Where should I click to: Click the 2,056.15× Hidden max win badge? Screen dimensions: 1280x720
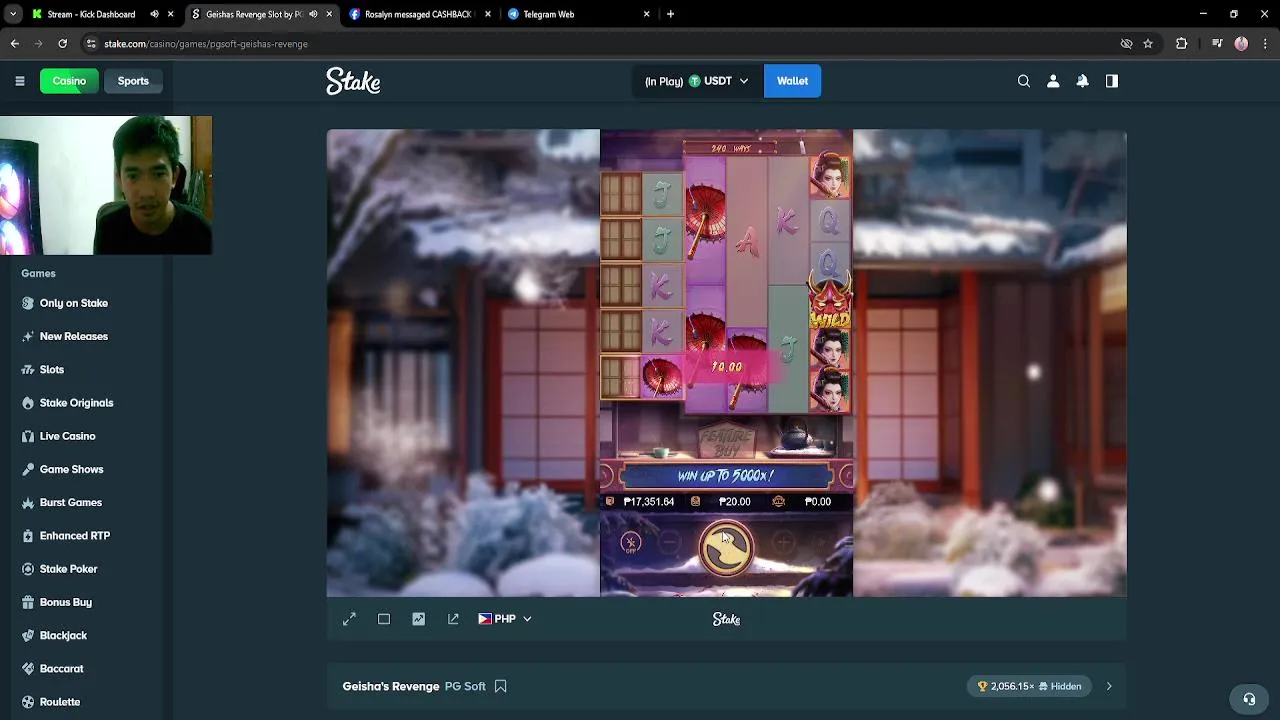click(1030, 686)
